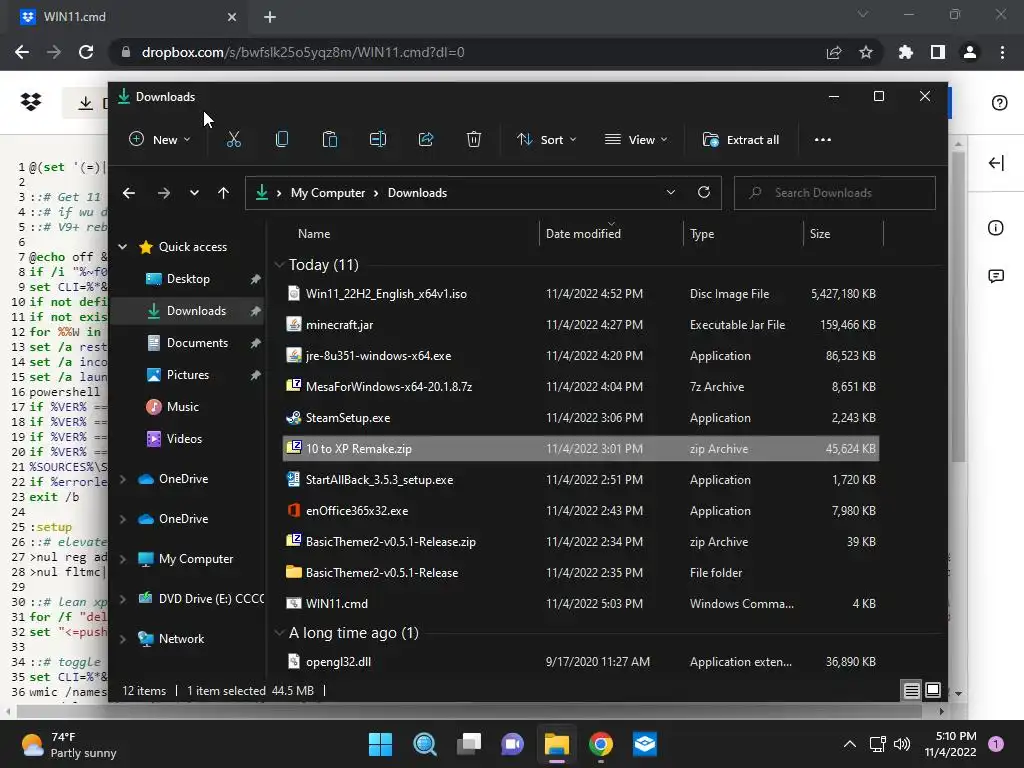Select WIN11.cmd file in list
The image size is (1024, 768).
[x=581, y=603]
